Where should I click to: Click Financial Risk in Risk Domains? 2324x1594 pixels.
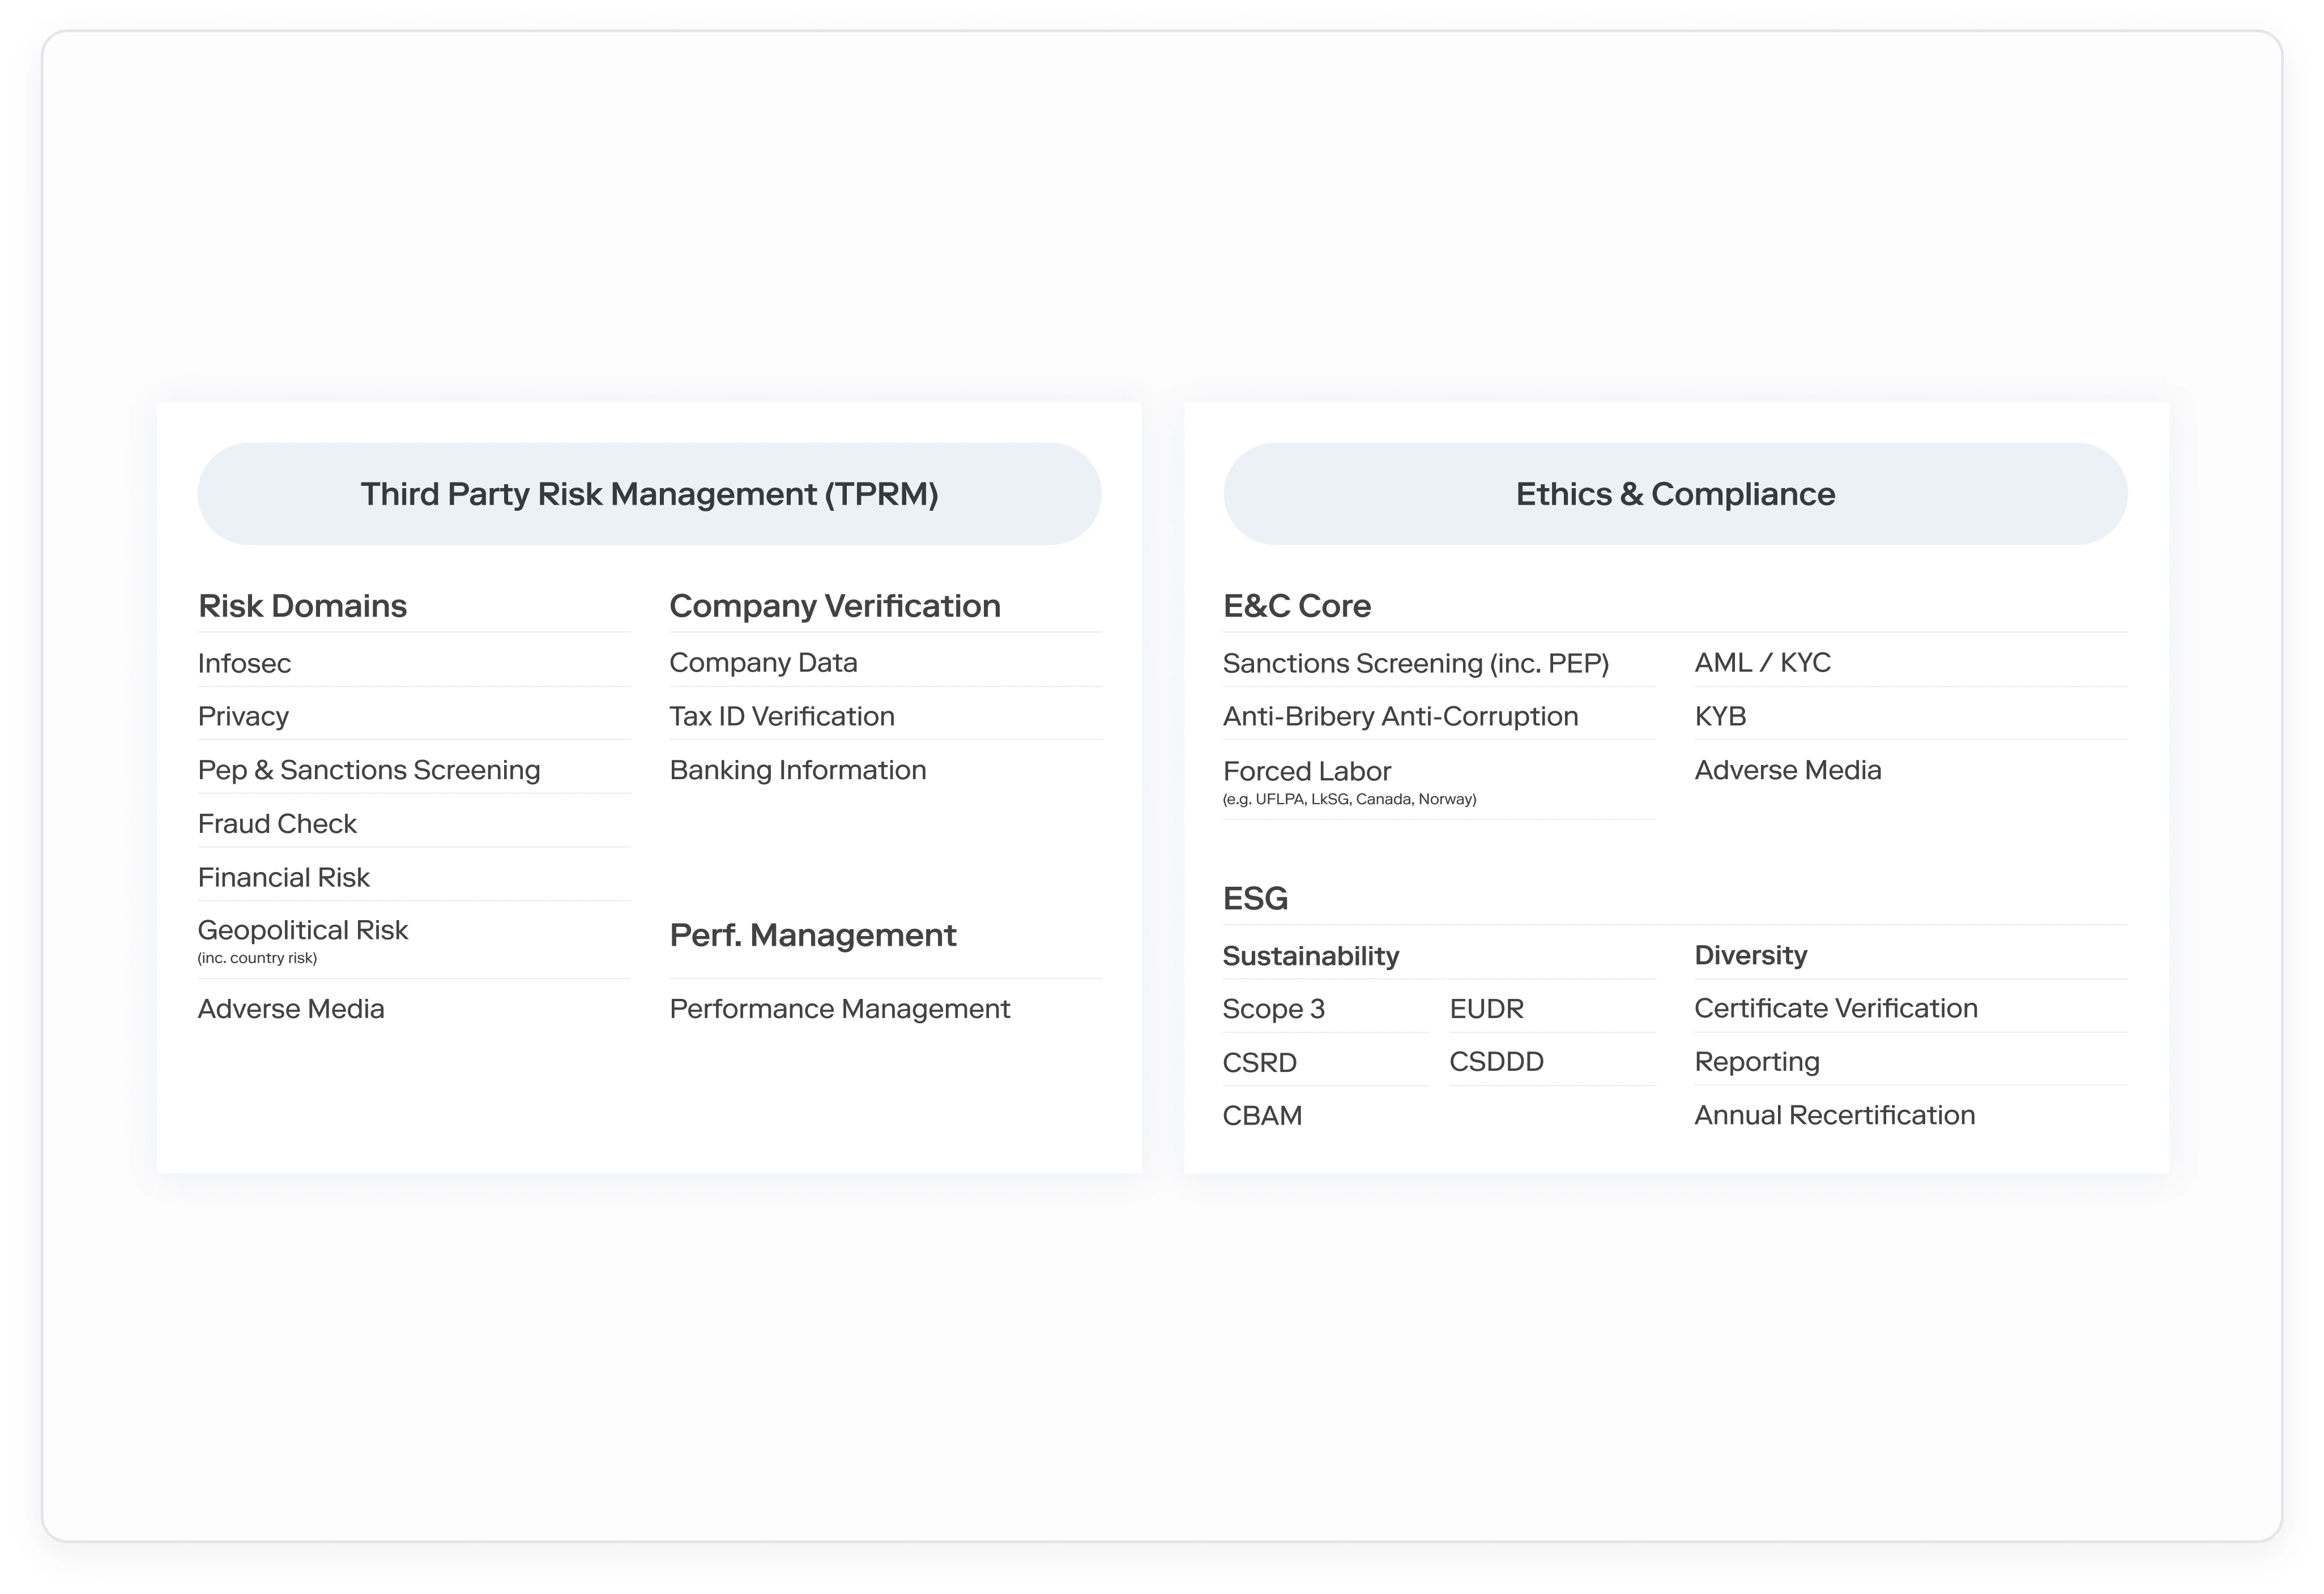coord(284,877)
